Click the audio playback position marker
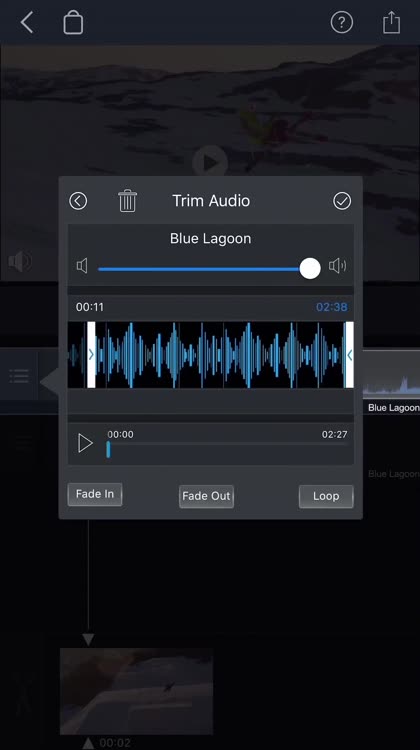Viewport: 420px width, 750px height. [108, 449]
